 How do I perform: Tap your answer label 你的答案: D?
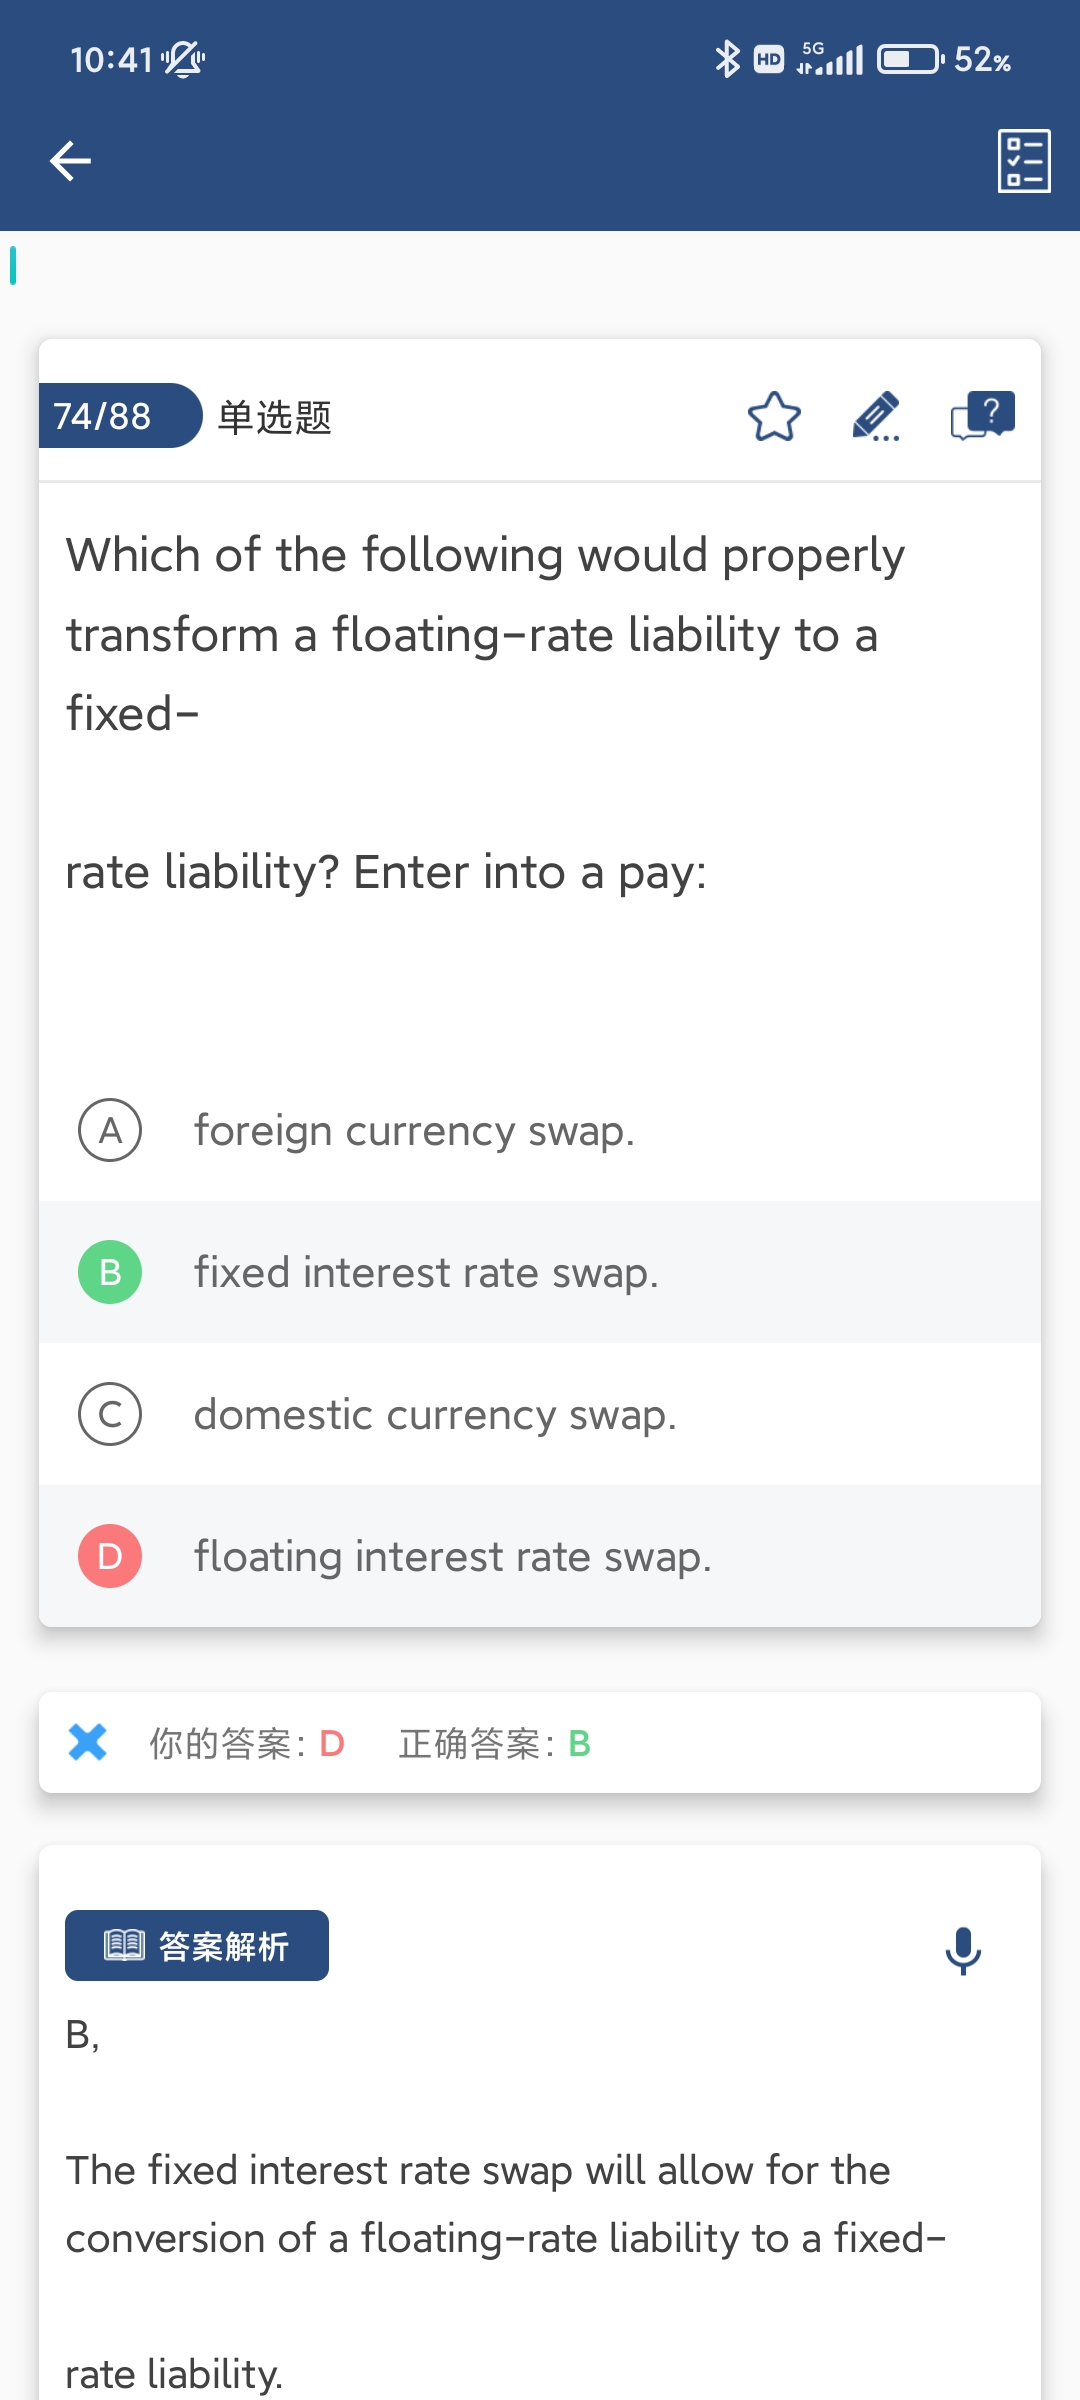point(247,1743)
